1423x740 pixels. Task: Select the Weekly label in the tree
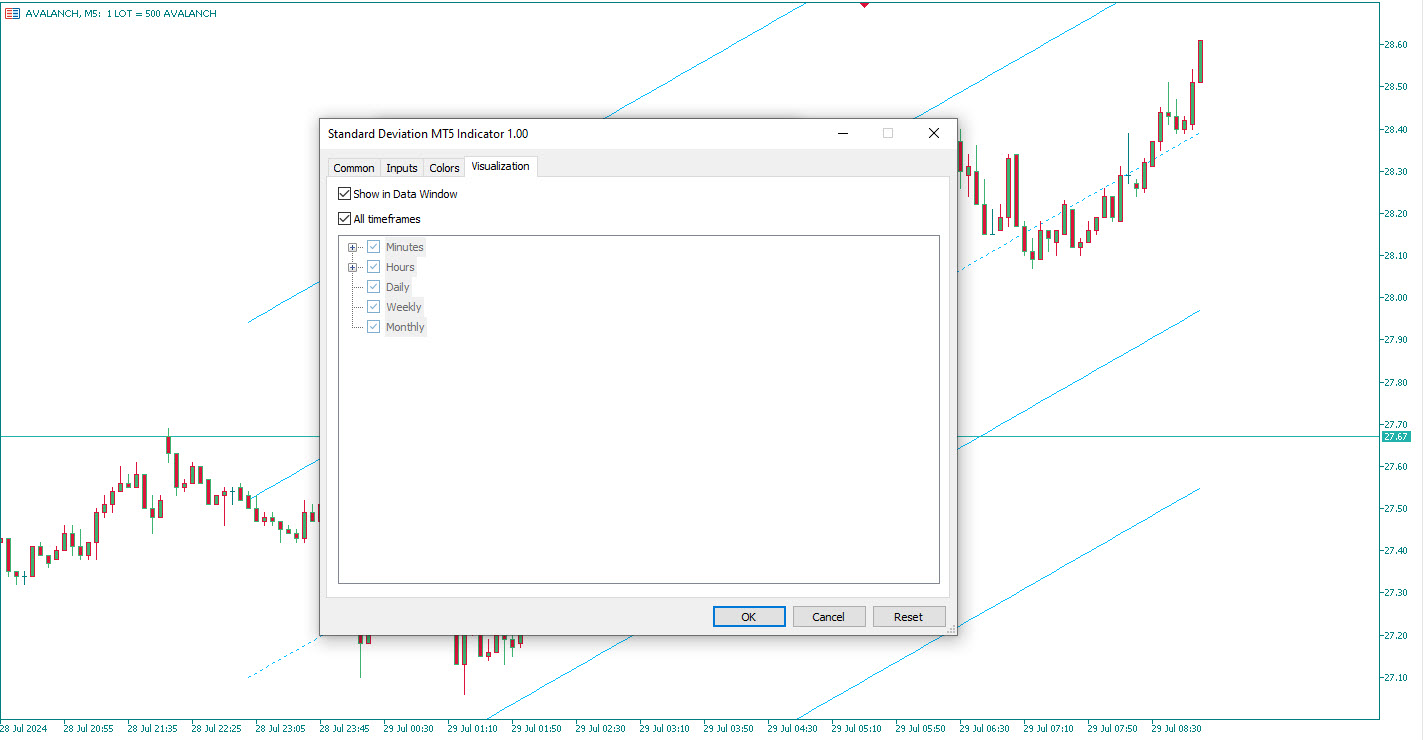[x=404, y=307]
